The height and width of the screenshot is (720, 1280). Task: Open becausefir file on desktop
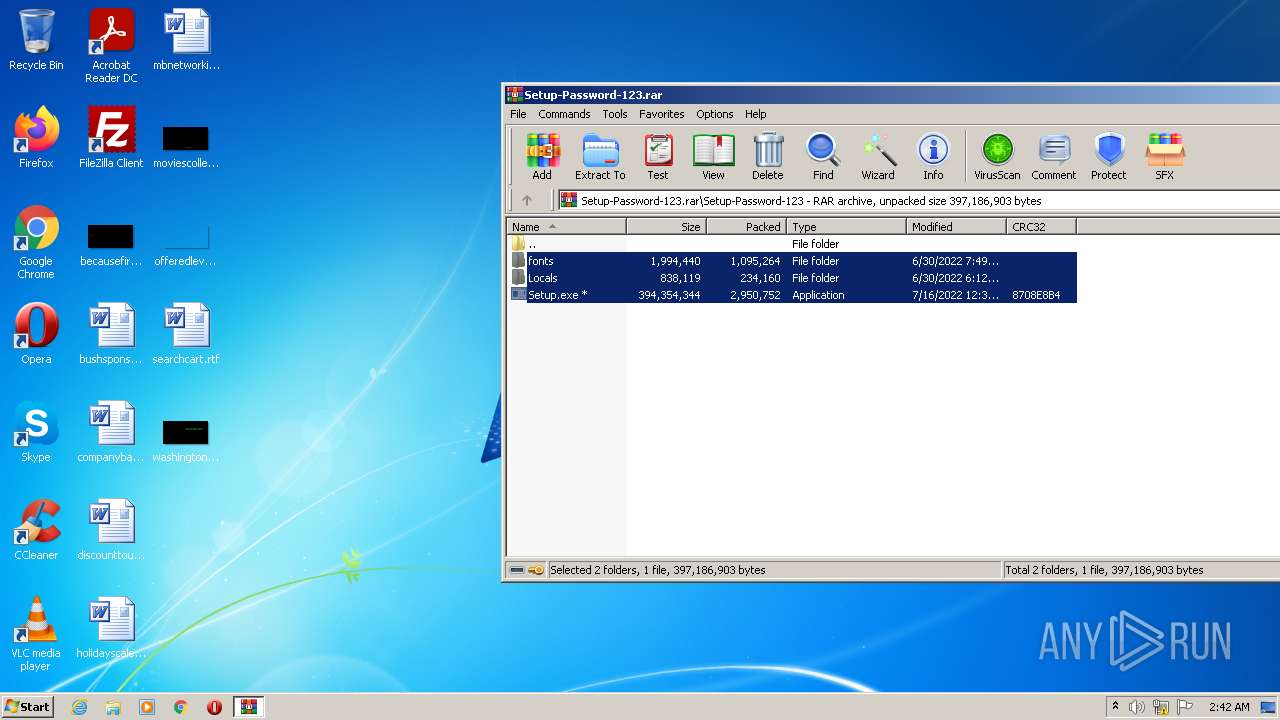click(111, 244)
